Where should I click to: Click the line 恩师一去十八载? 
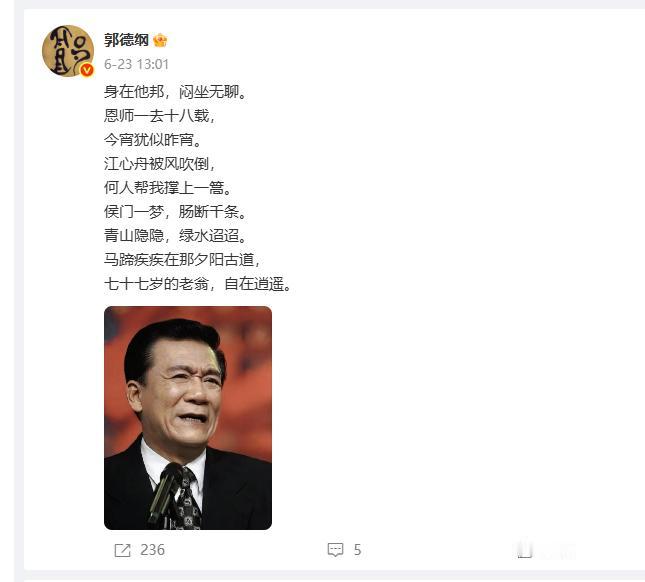pyautogui.click(x=160, y=116)
